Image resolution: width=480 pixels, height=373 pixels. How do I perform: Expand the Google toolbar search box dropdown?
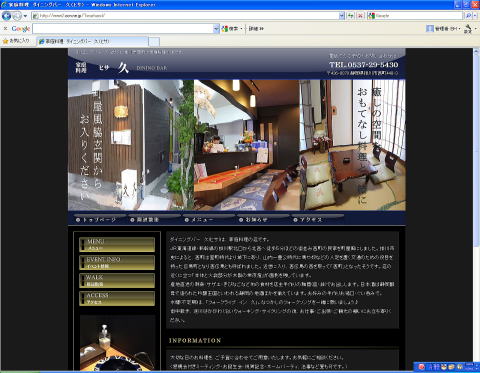216,29
